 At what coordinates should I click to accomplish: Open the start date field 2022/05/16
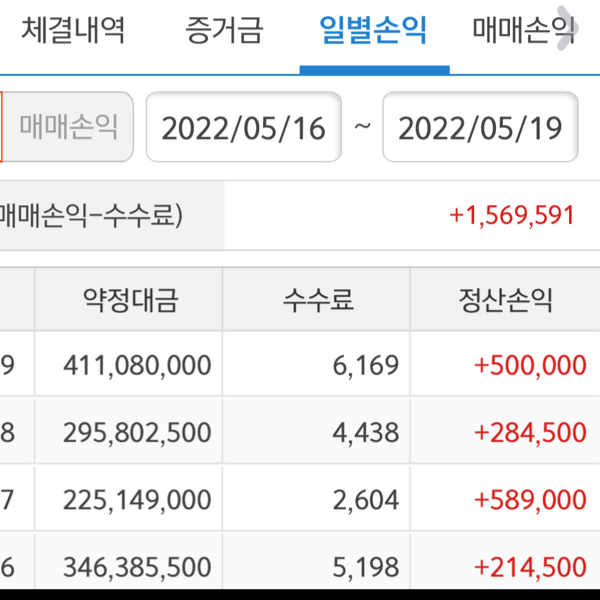pyautogui.click(x=243, y=127)
